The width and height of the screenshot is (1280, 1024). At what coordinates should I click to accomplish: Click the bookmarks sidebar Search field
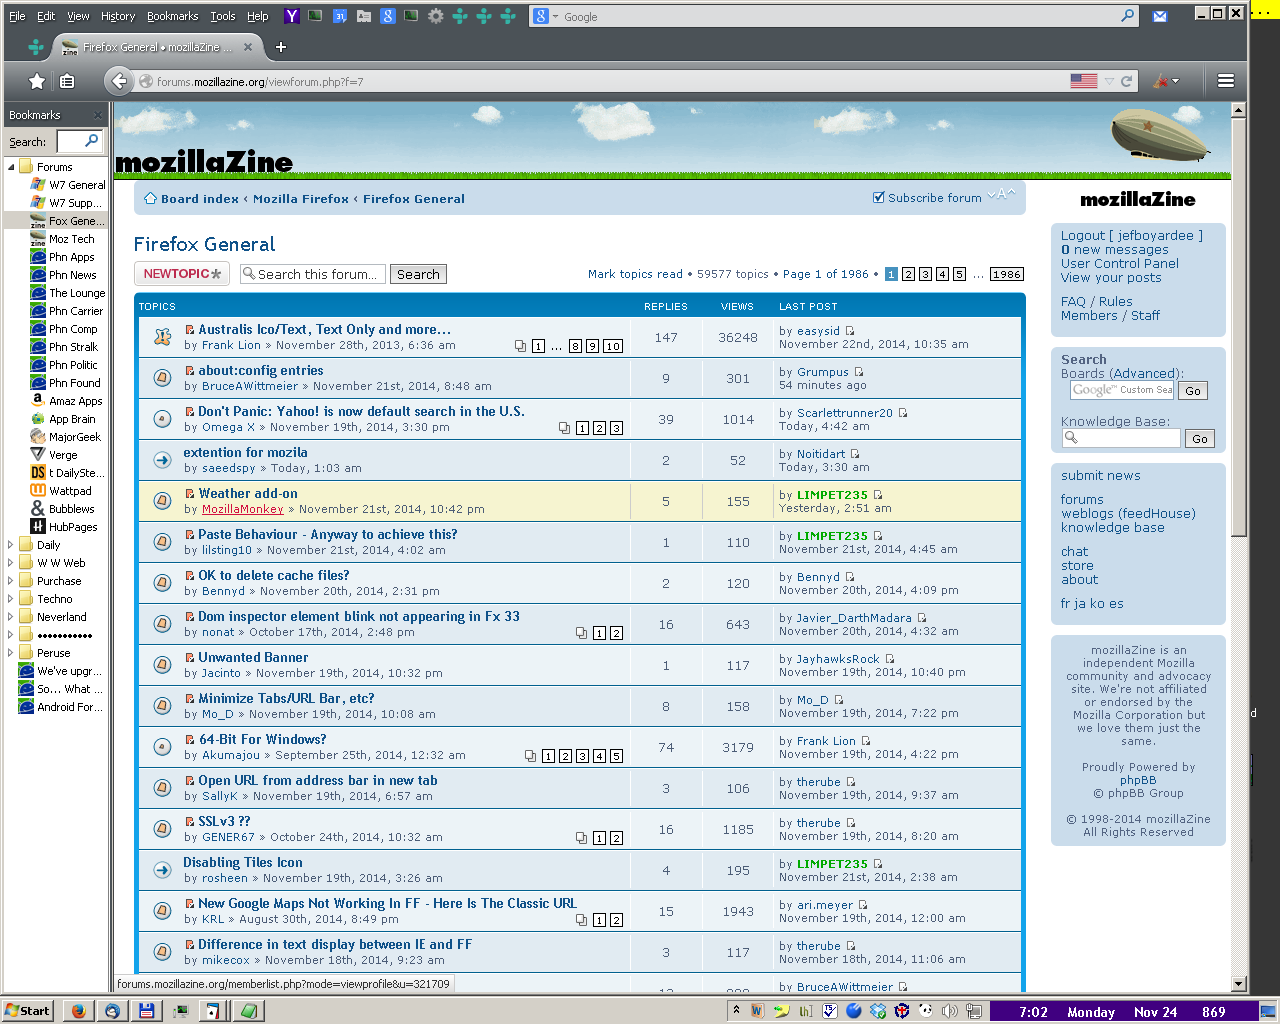click(79, 142)
